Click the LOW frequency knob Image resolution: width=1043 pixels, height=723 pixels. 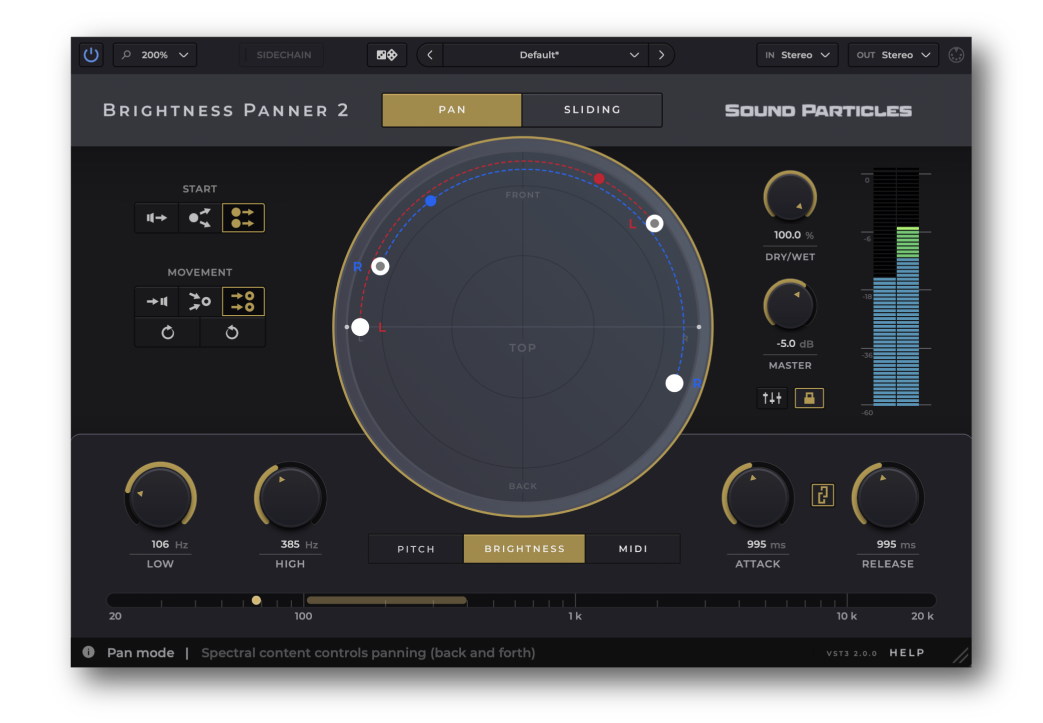160,497
